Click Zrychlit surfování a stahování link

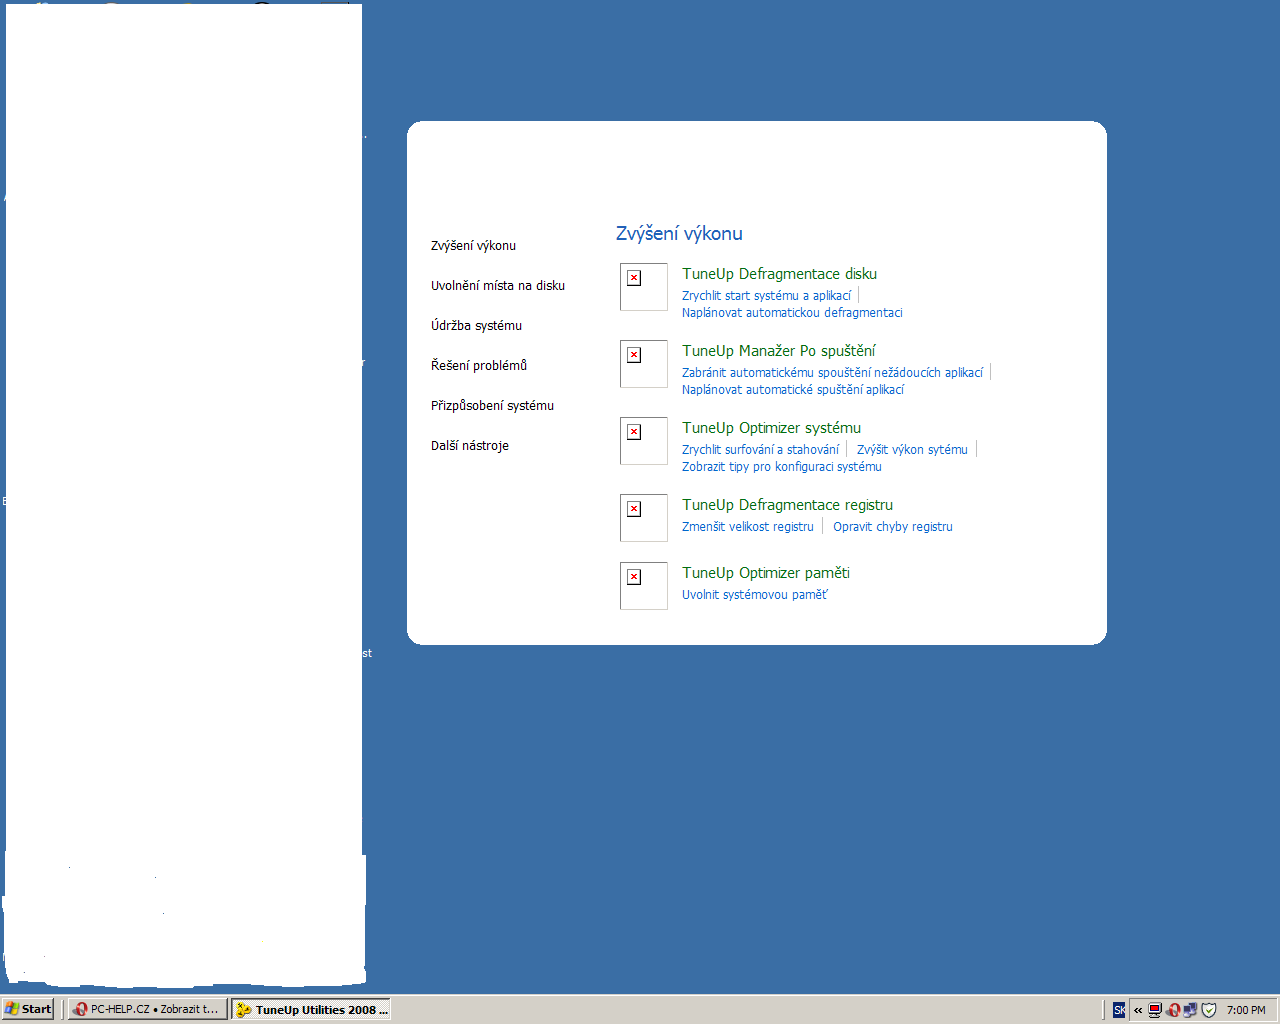(760, 450)
